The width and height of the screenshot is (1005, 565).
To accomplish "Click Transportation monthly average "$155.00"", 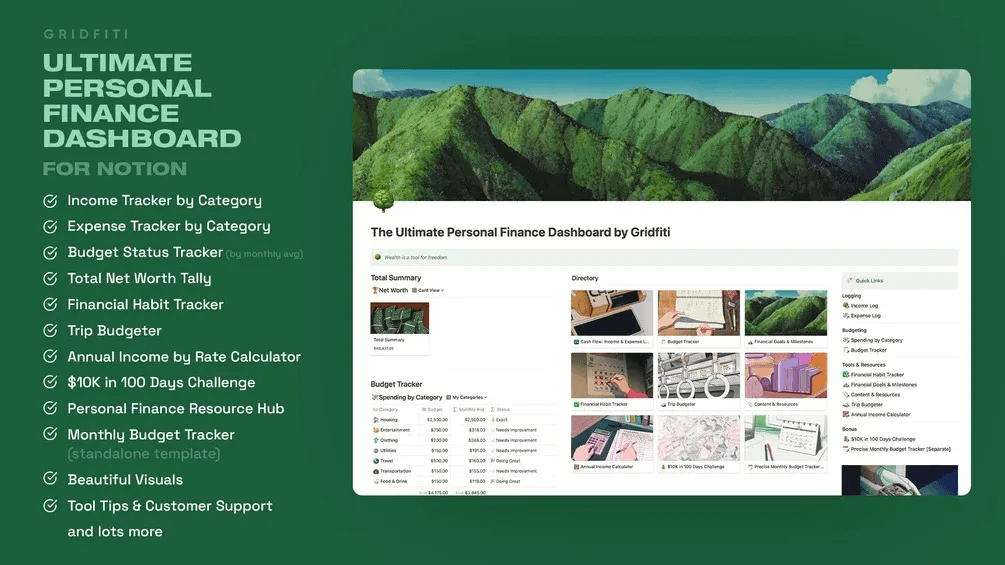I will [477, 471].
